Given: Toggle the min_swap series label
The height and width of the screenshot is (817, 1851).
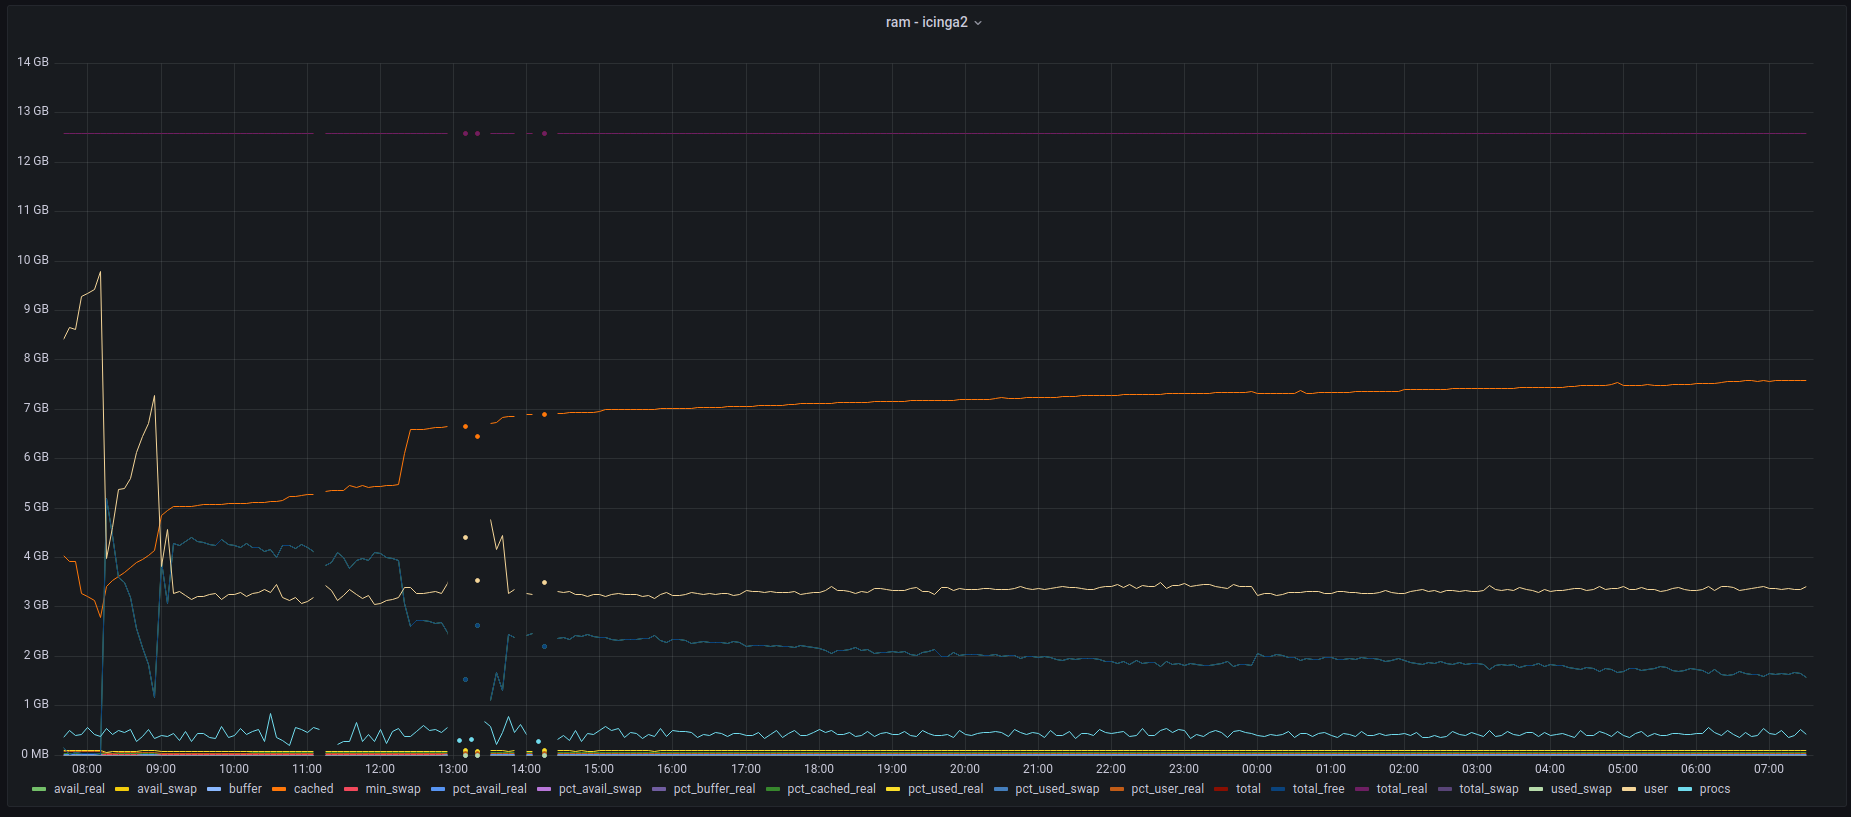Looking at the screenshot, I should click(393, 789).
